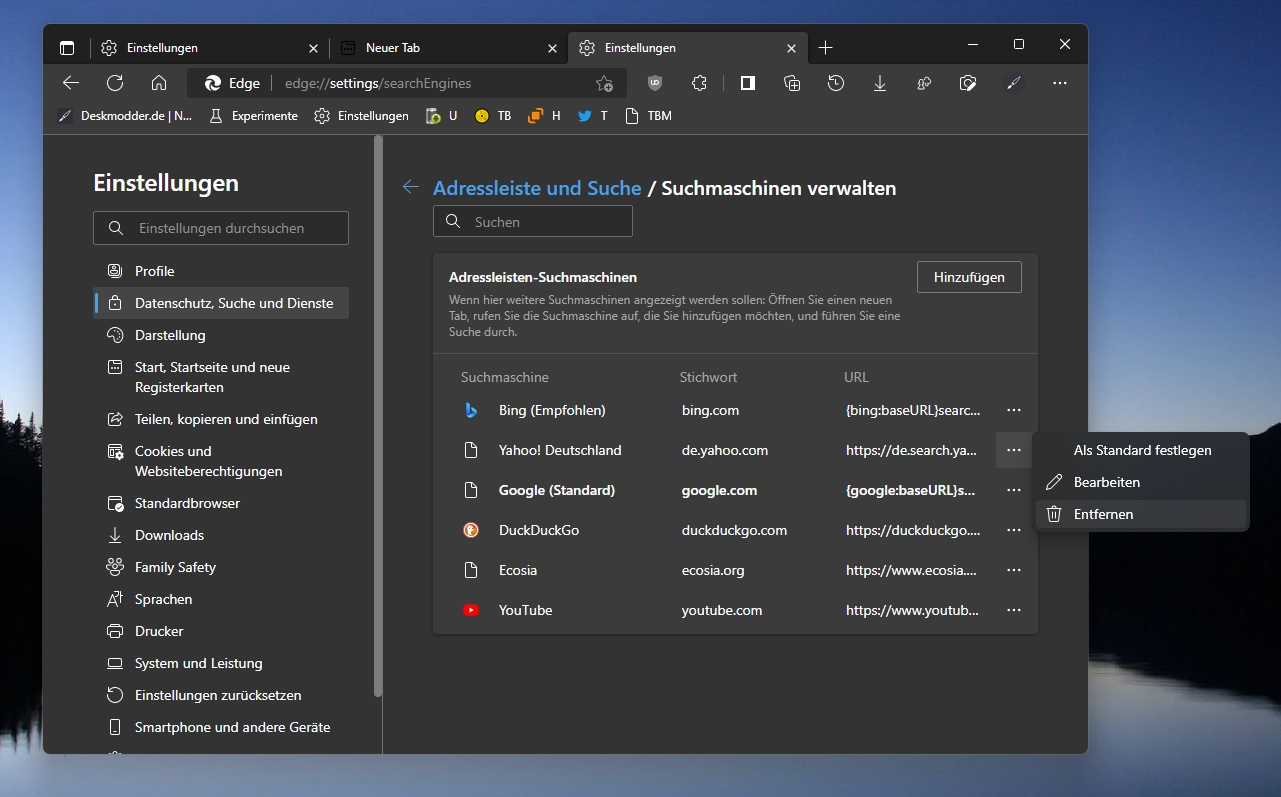Open Profile settings section
This screenshot has width=1281, height=797.
click(221, 271)
